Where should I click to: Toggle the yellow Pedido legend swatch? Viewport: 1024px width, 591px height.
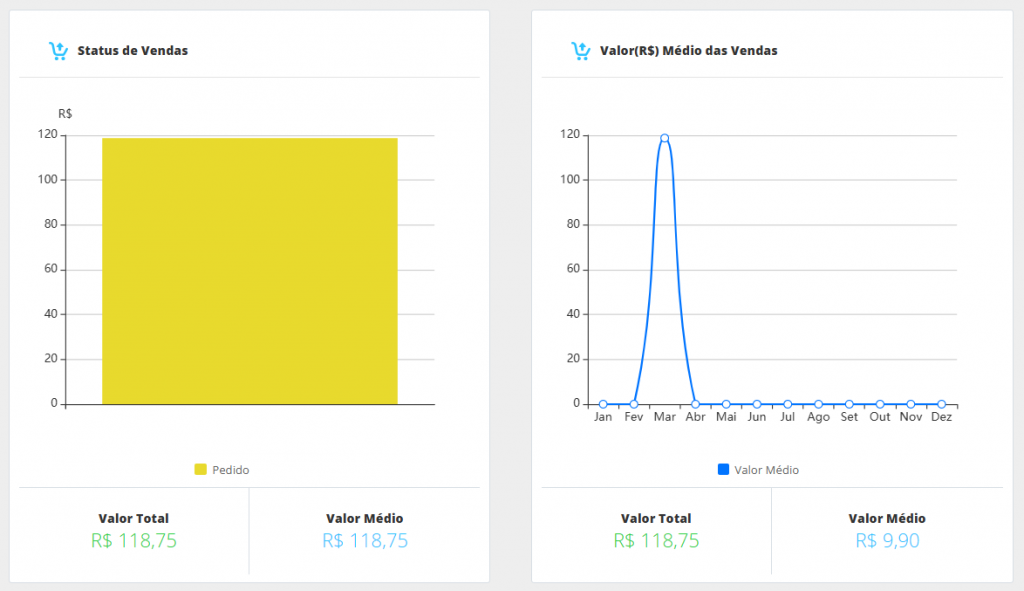200,470
